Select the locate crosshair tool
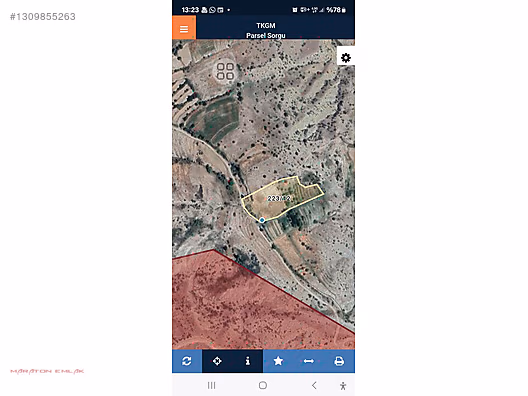Image resolution: width=528 pixels, height=396 pixels. click(x=217, y=361)
